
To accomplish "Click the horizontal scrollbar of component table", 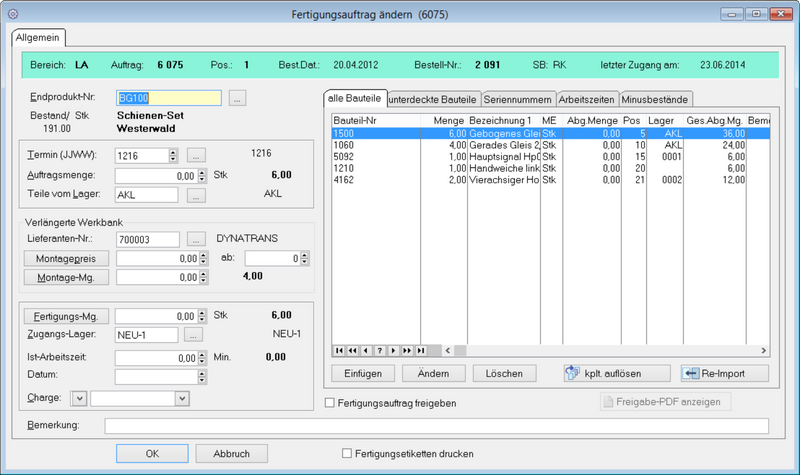I will coord(600,350).
